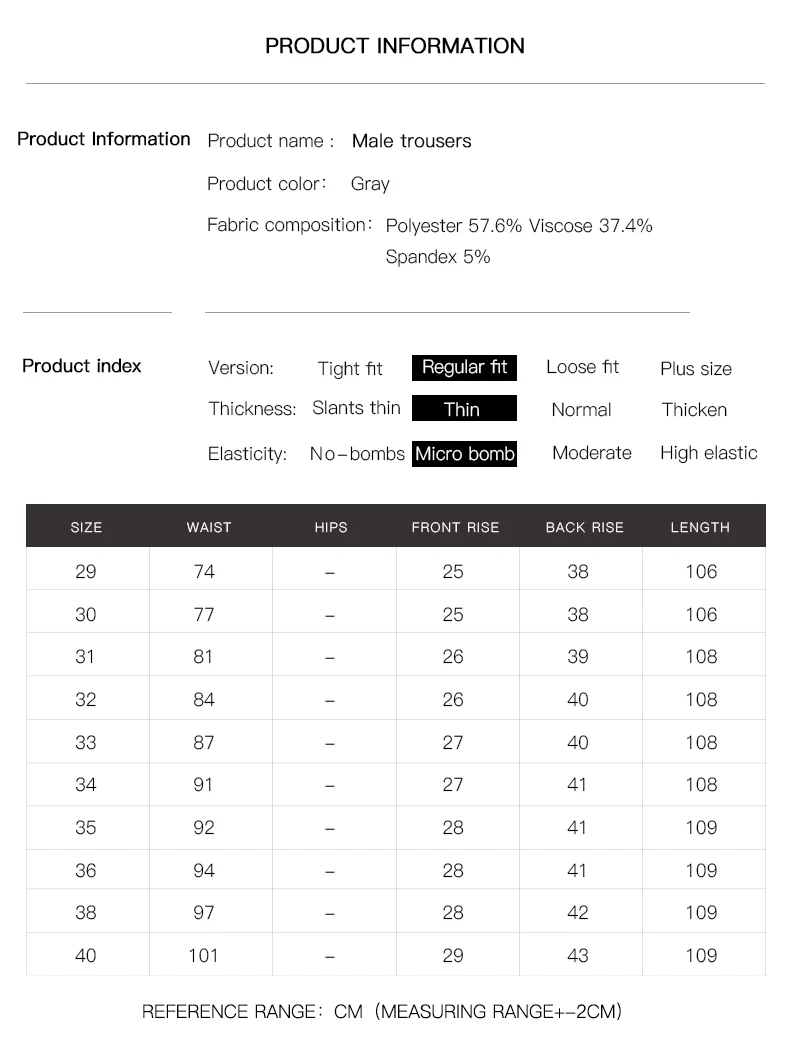
Task: Click the BACK RISE column header
Action: [x=584, y=527]
